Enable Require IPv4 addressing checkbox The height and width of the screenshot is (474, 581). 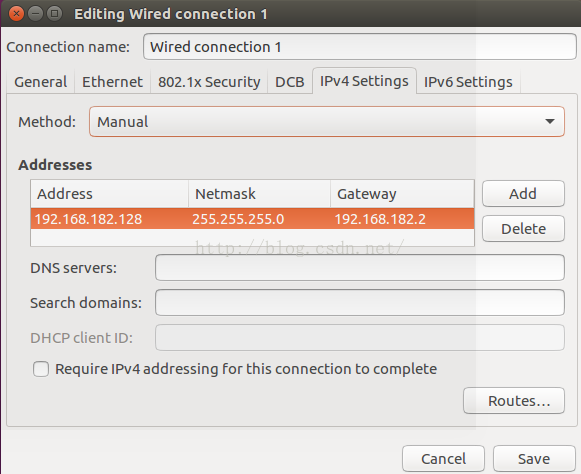tap(41, 369)
